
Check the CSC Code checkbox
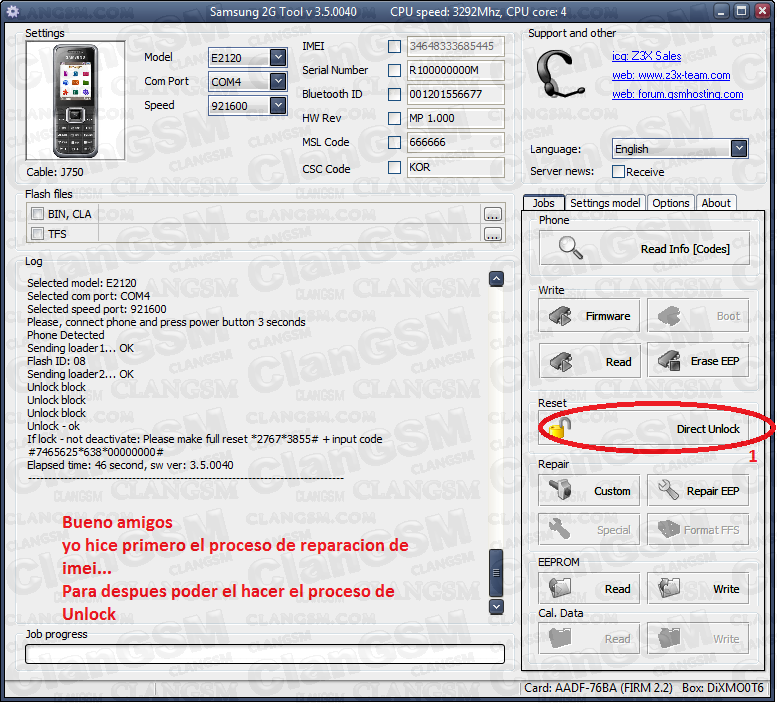tap(394, 167)
